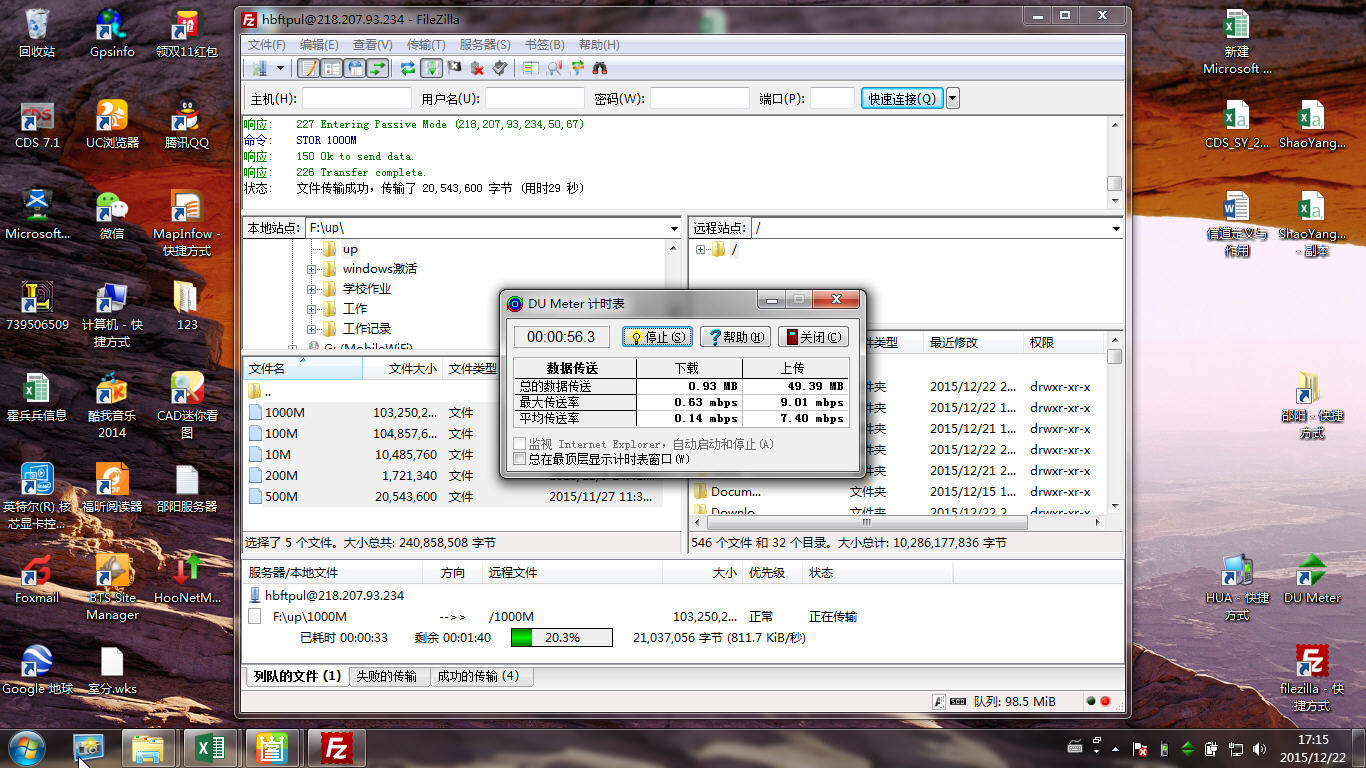Focus the 主机(H) host field
The image size is (1366, 768).
[x=357, y=98]
